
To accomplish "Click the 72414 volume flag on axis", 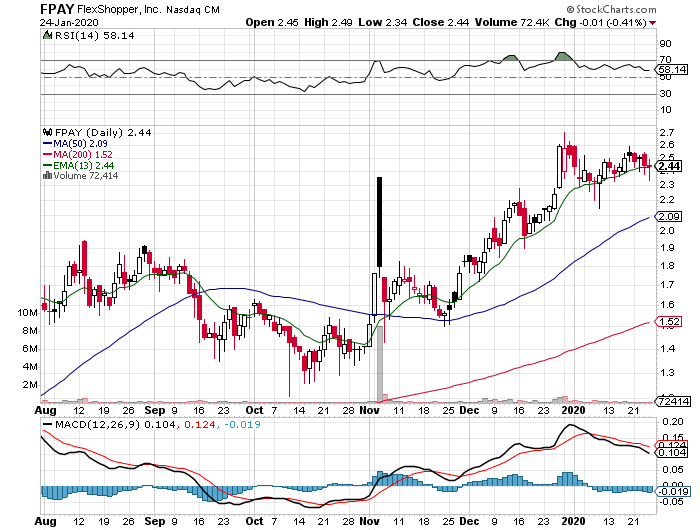I will [x=672, y=401].
